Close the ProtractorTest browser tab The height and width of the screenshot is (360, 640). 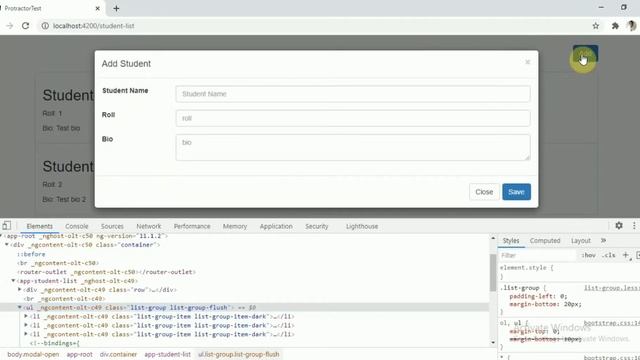point(98,8)
